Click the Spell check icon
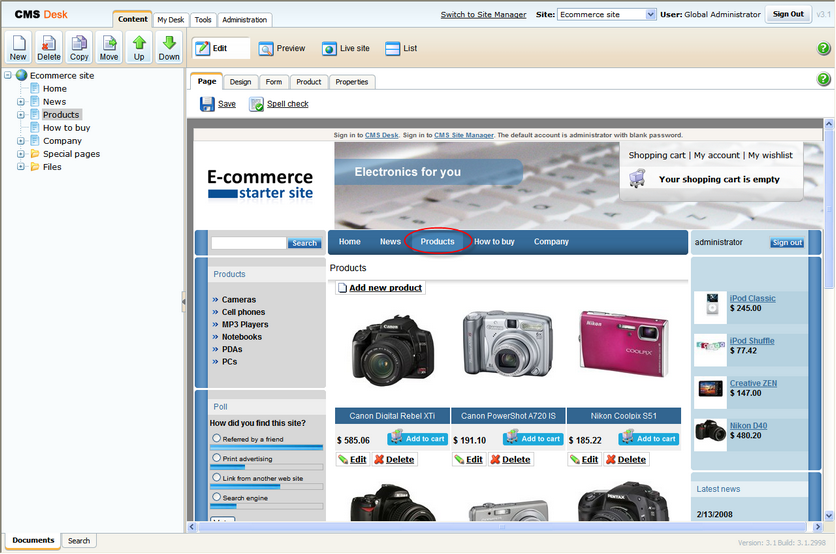Image resolution: width=836 pixels, height=554 pixels. 256,104
